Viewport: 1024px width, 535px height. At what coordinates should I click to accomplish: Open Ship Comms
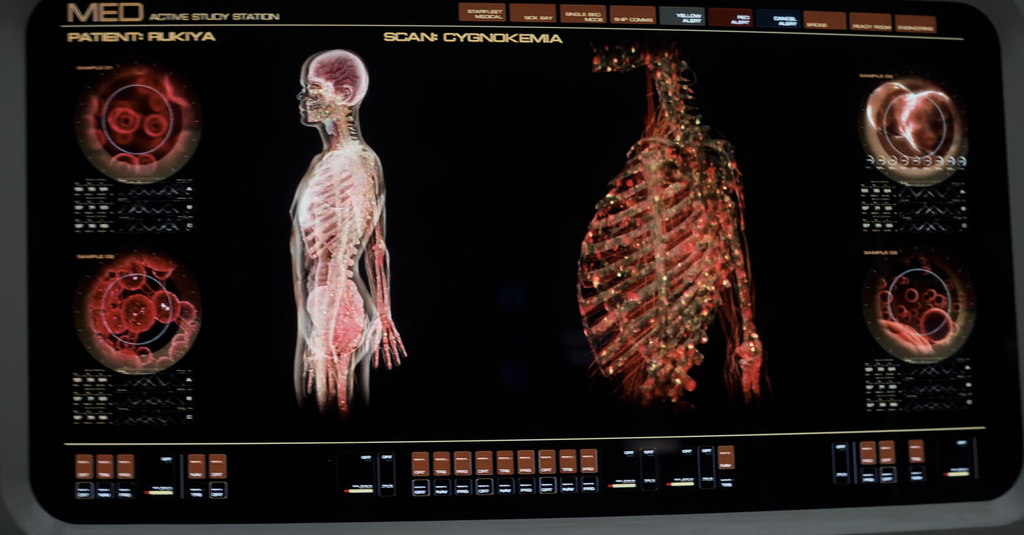point(633,15)
